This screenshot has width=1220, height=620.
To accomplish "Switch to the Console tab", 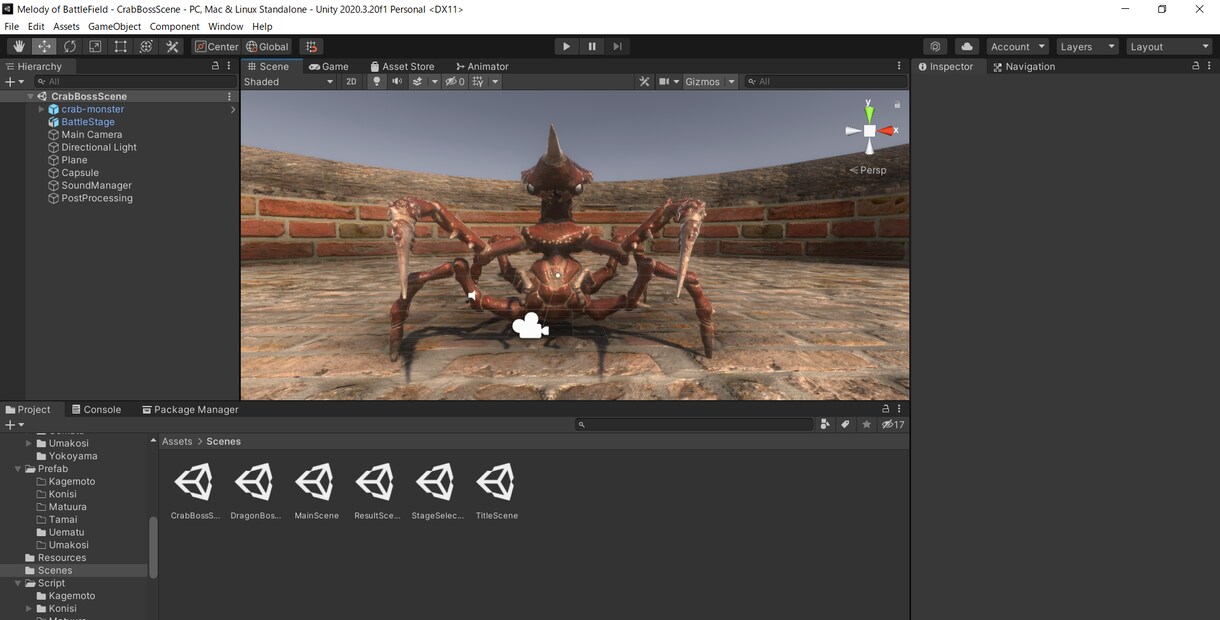I will (x=95, y=409).
